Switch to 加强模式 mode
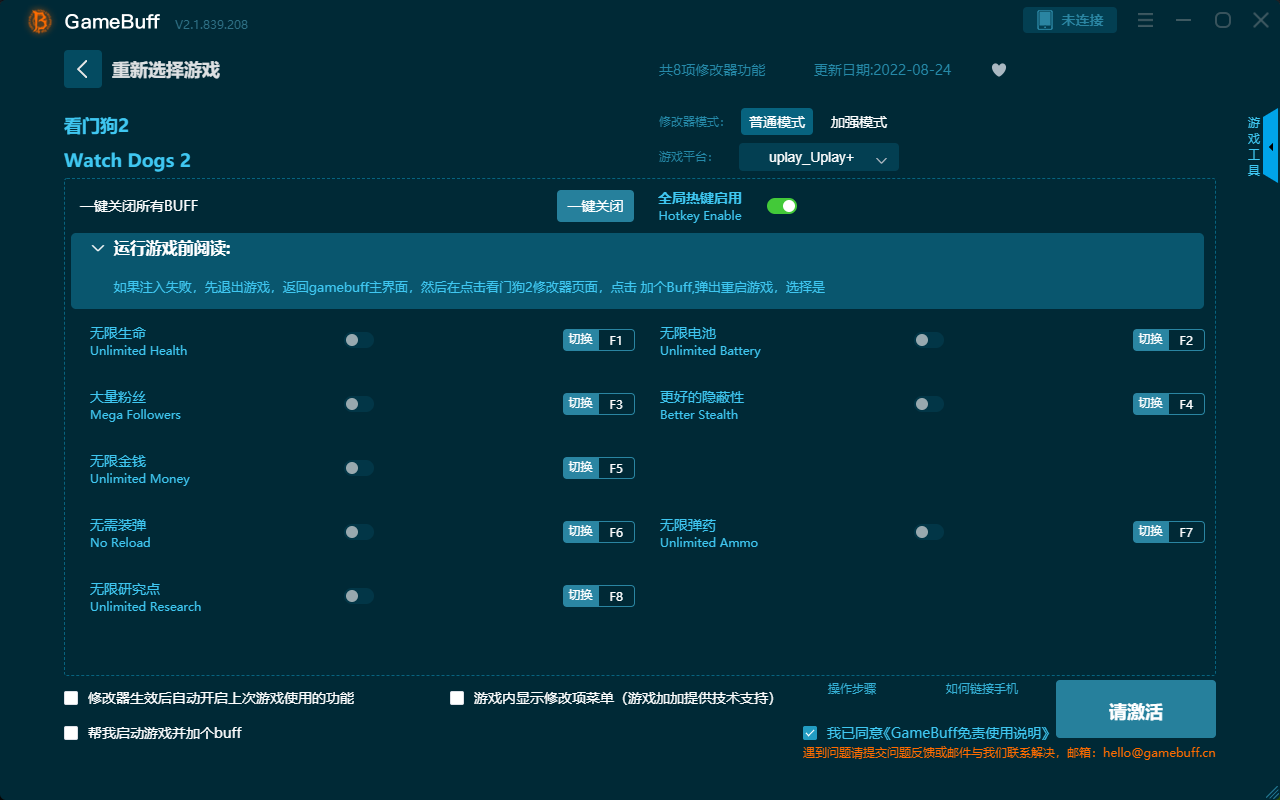Viewport: 1280px width, 800px height. pyautogui.click(x=858, y=121)
